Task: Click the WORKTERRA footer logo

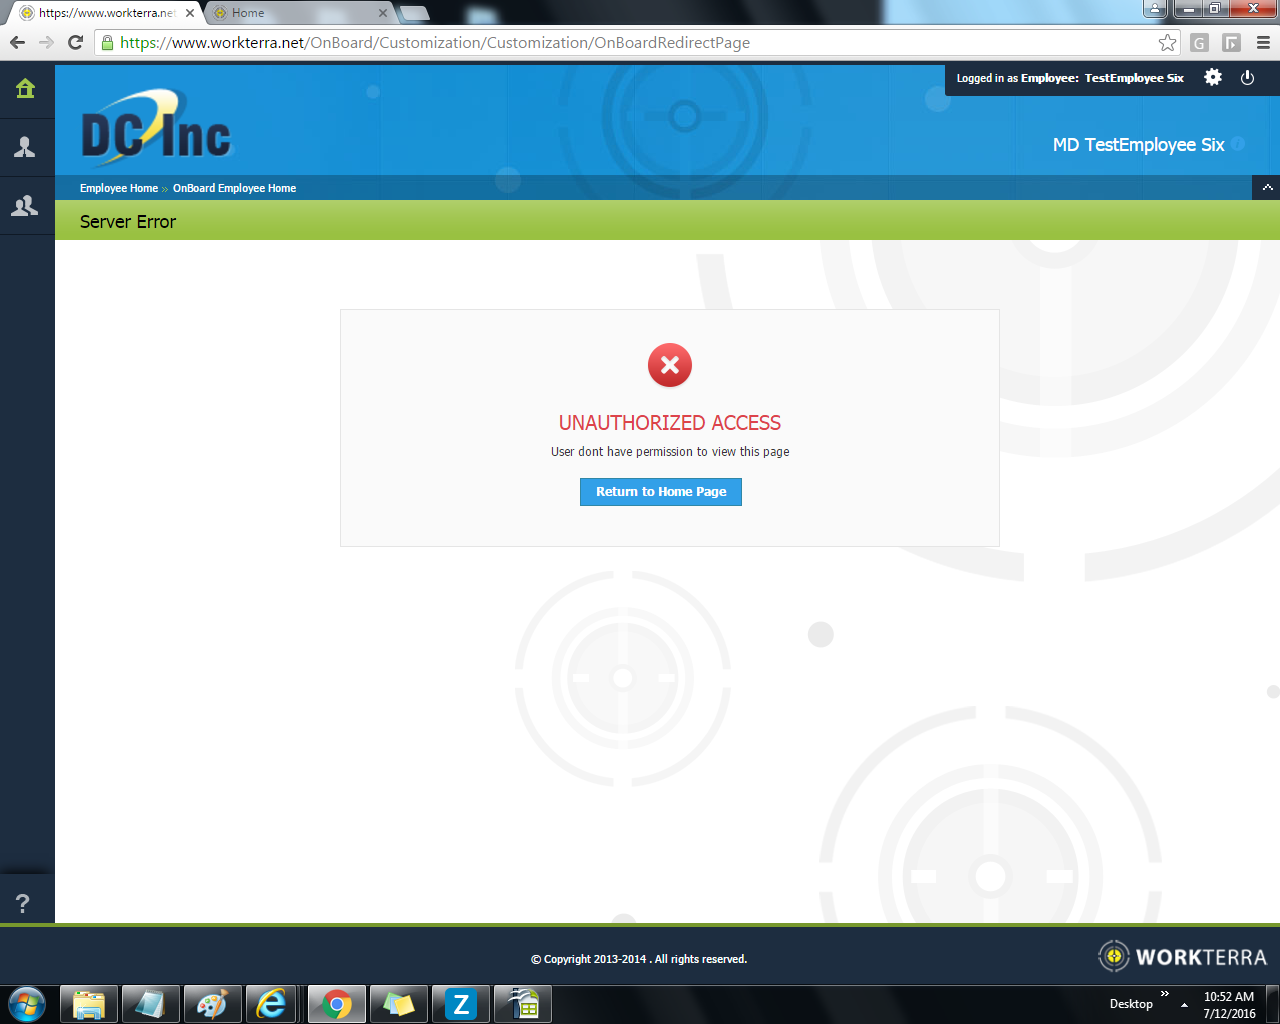Action: click(1182, 957)
